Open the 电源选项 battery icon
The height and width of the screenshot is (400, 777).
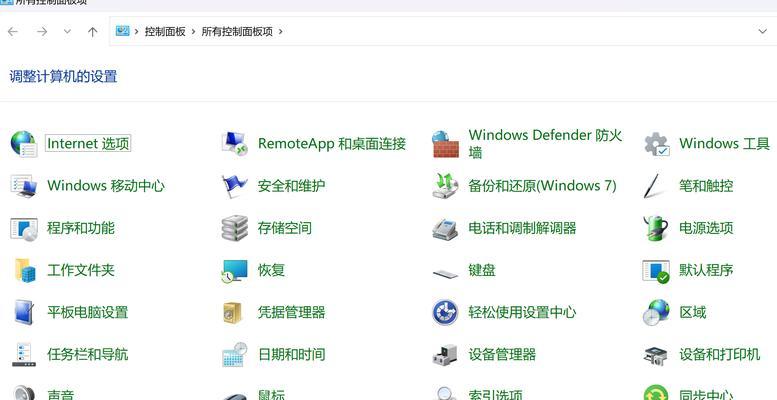(656, 228)
